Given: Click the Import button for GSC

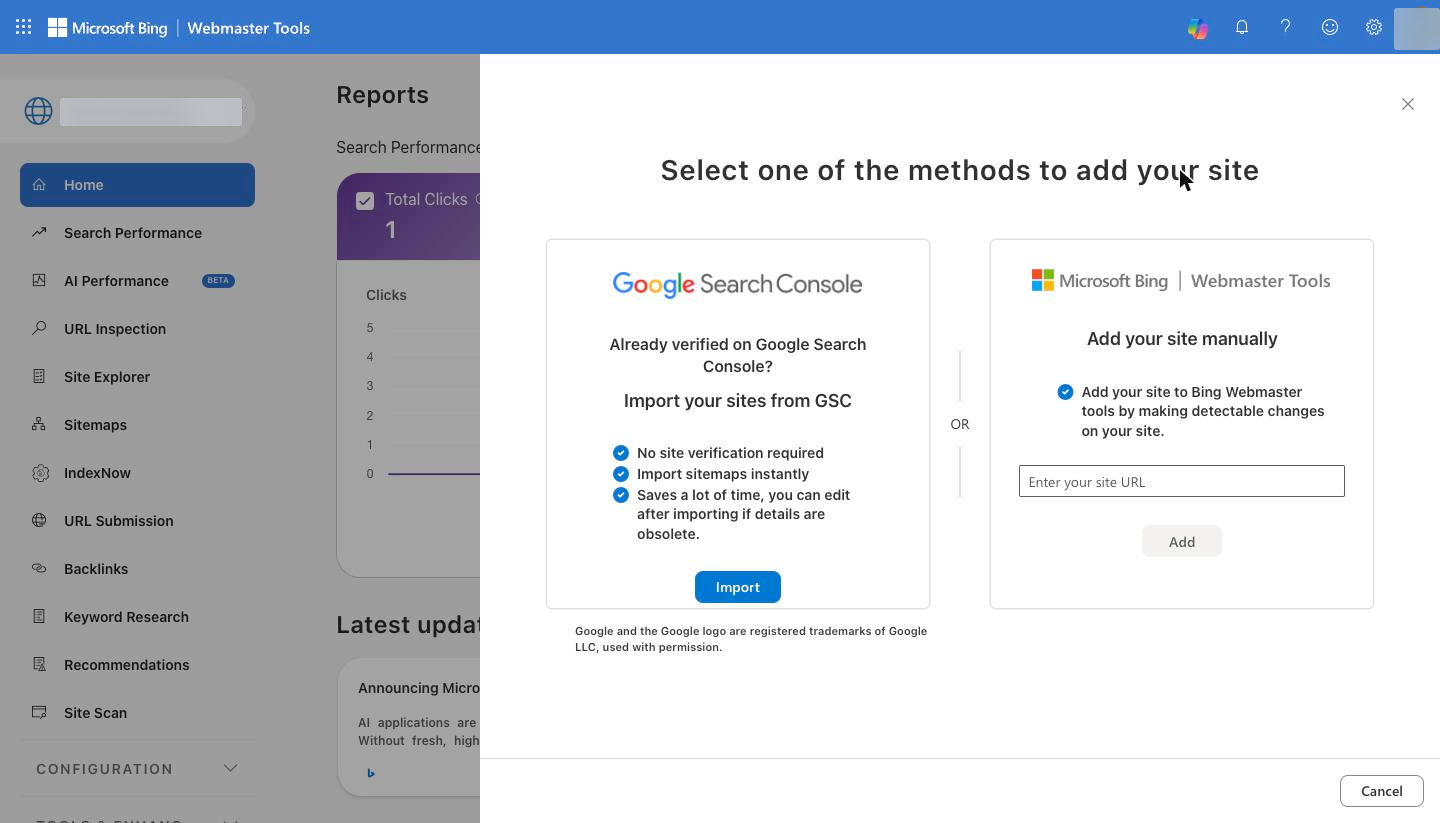Looking at the screenshot, I should click(738, 587).
